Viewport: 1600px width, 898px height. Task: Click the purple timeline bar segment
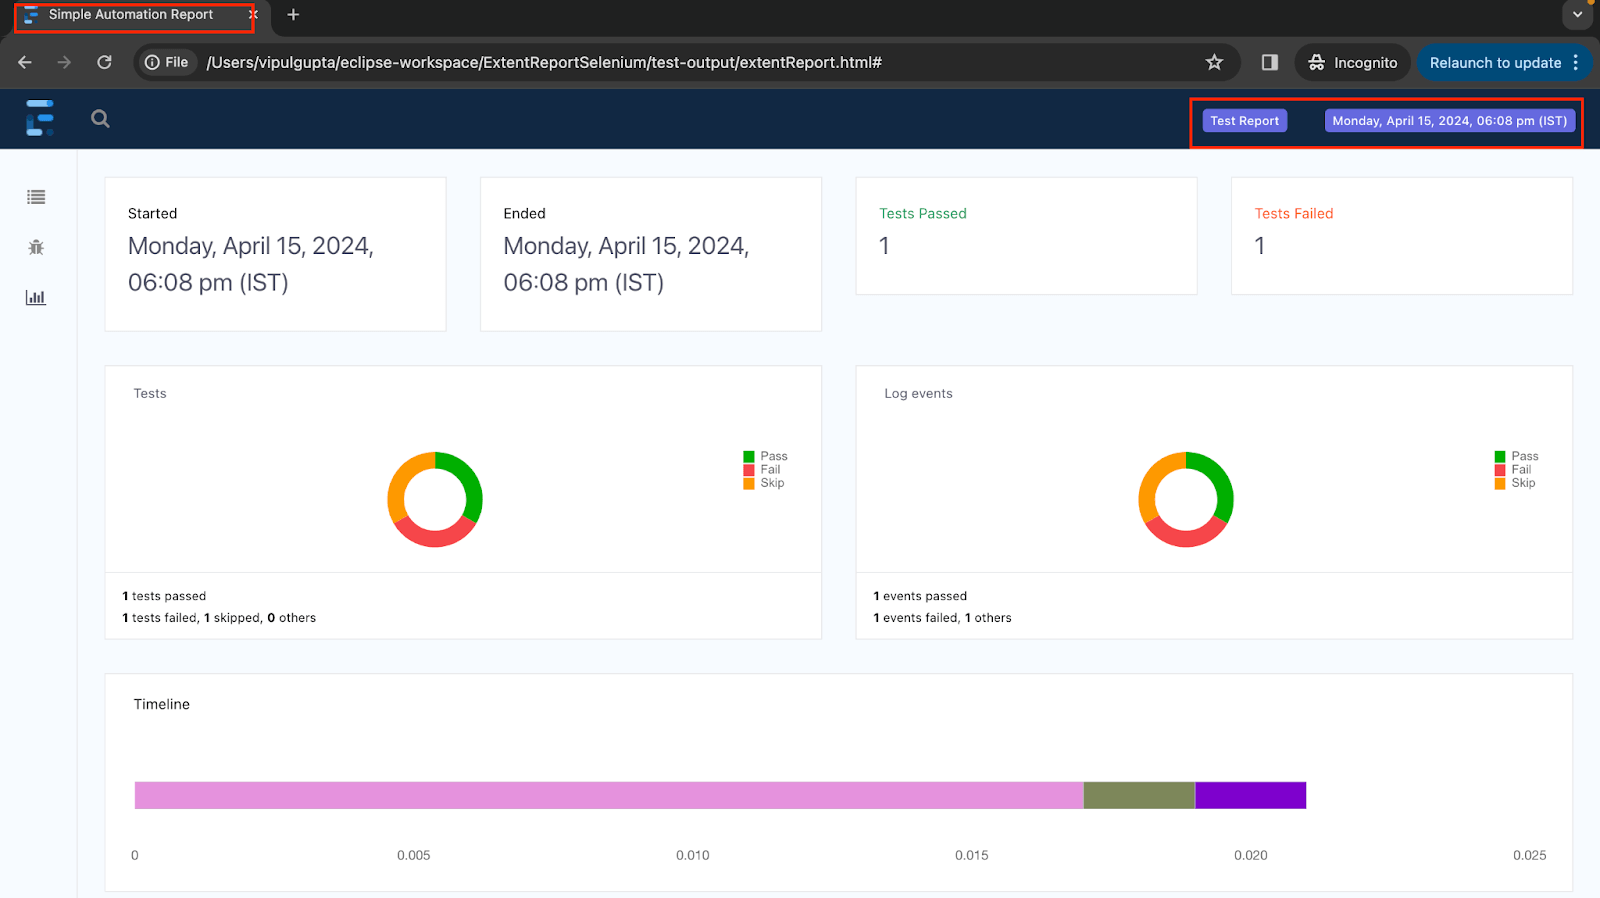[1251, 795]
